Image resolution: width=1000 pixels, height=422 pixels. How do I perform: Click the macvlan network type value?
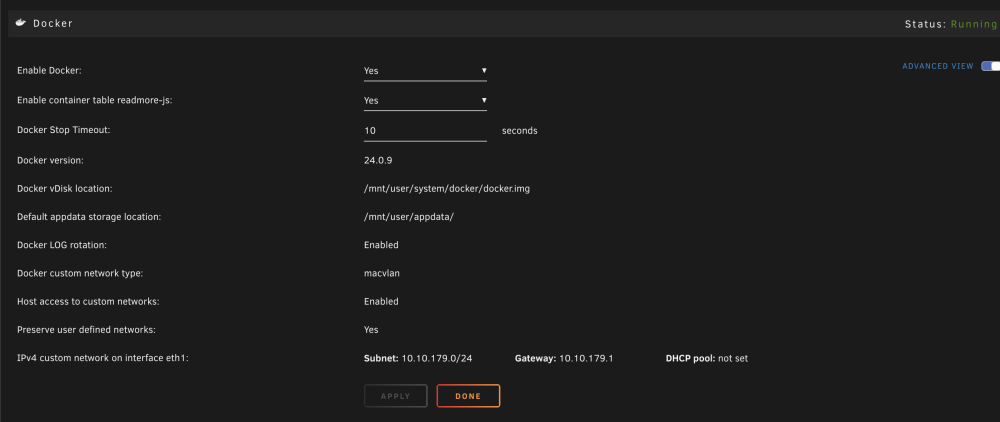382,273
